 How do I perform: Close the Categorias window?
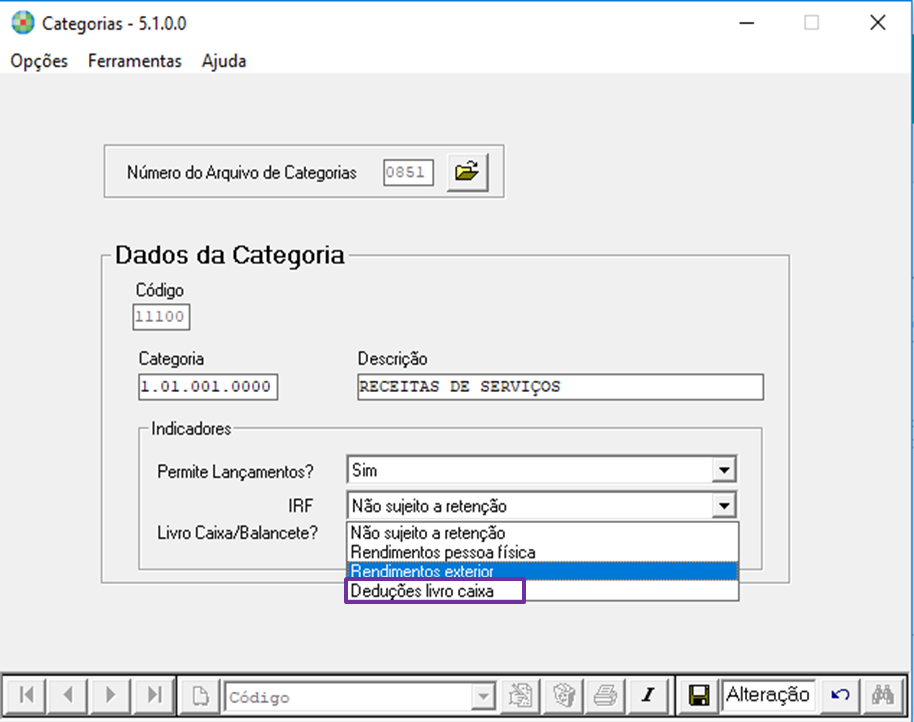coord(878,23)
